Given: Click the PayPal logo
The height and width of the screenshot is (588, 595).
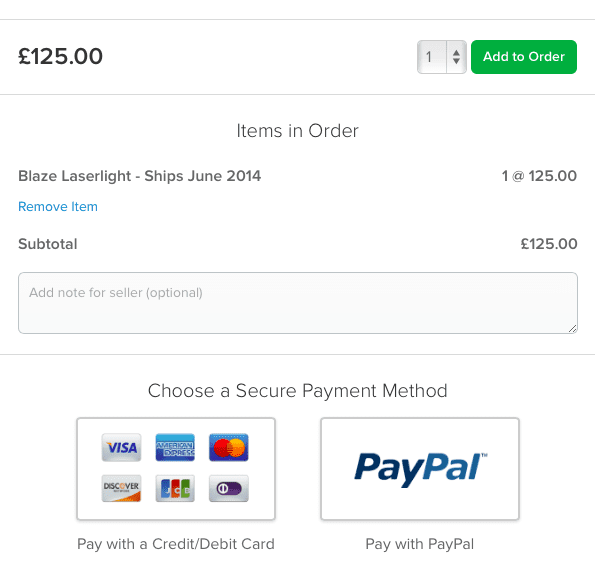Looking at the screenshot, I should (421, 469).
